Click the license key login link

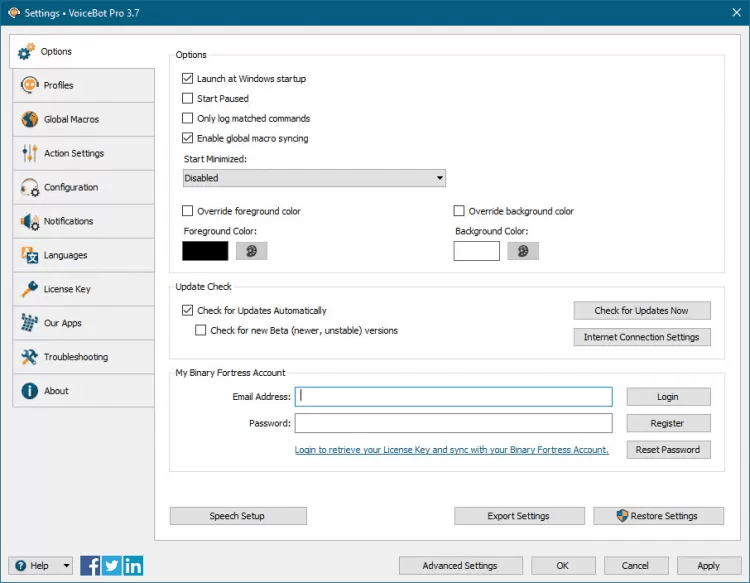(x=451, y=450)
